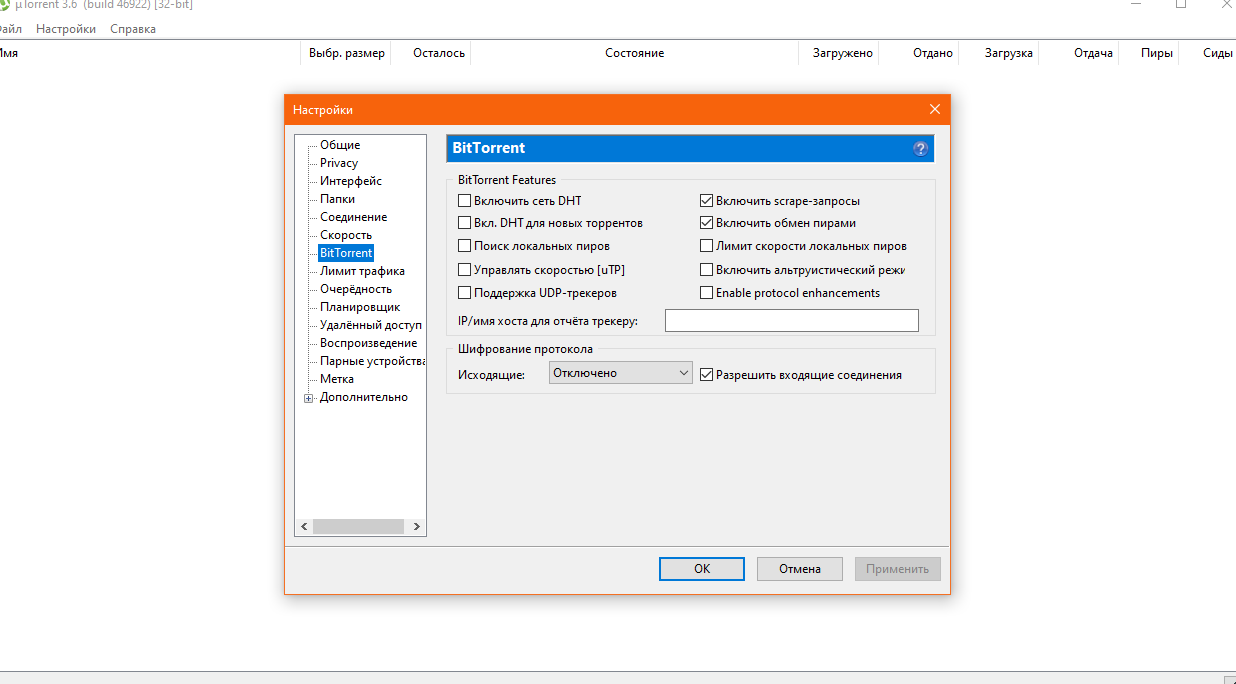Confirm settings with OK button
This screenshot has width=1236, height=684.
(x=702, y=569)
